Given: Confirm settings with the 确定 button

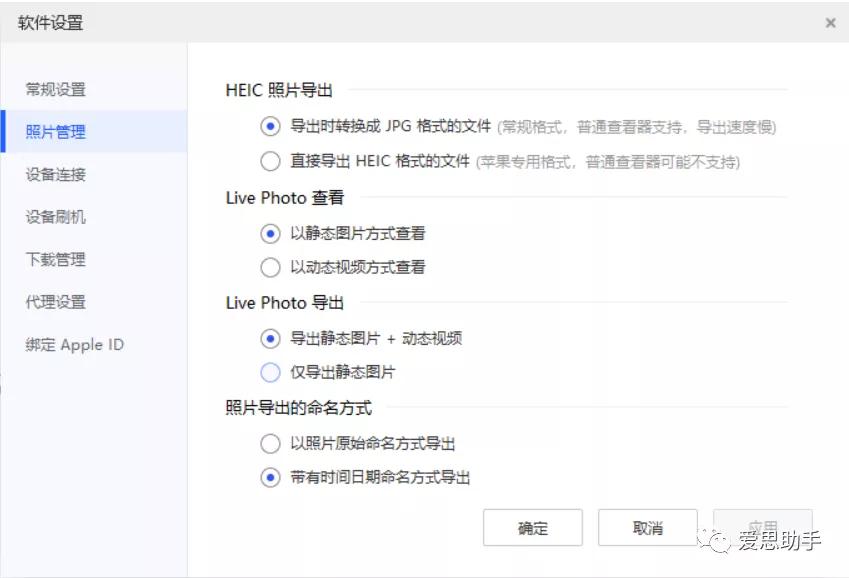Looking at the screenshot, I should [x=532, y=527].
